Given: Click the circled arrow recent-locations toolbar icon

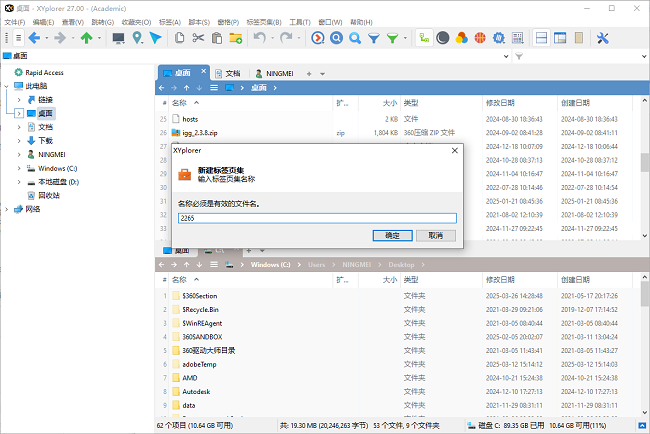Looking at the screenshot, I should [x=318, y=38].
